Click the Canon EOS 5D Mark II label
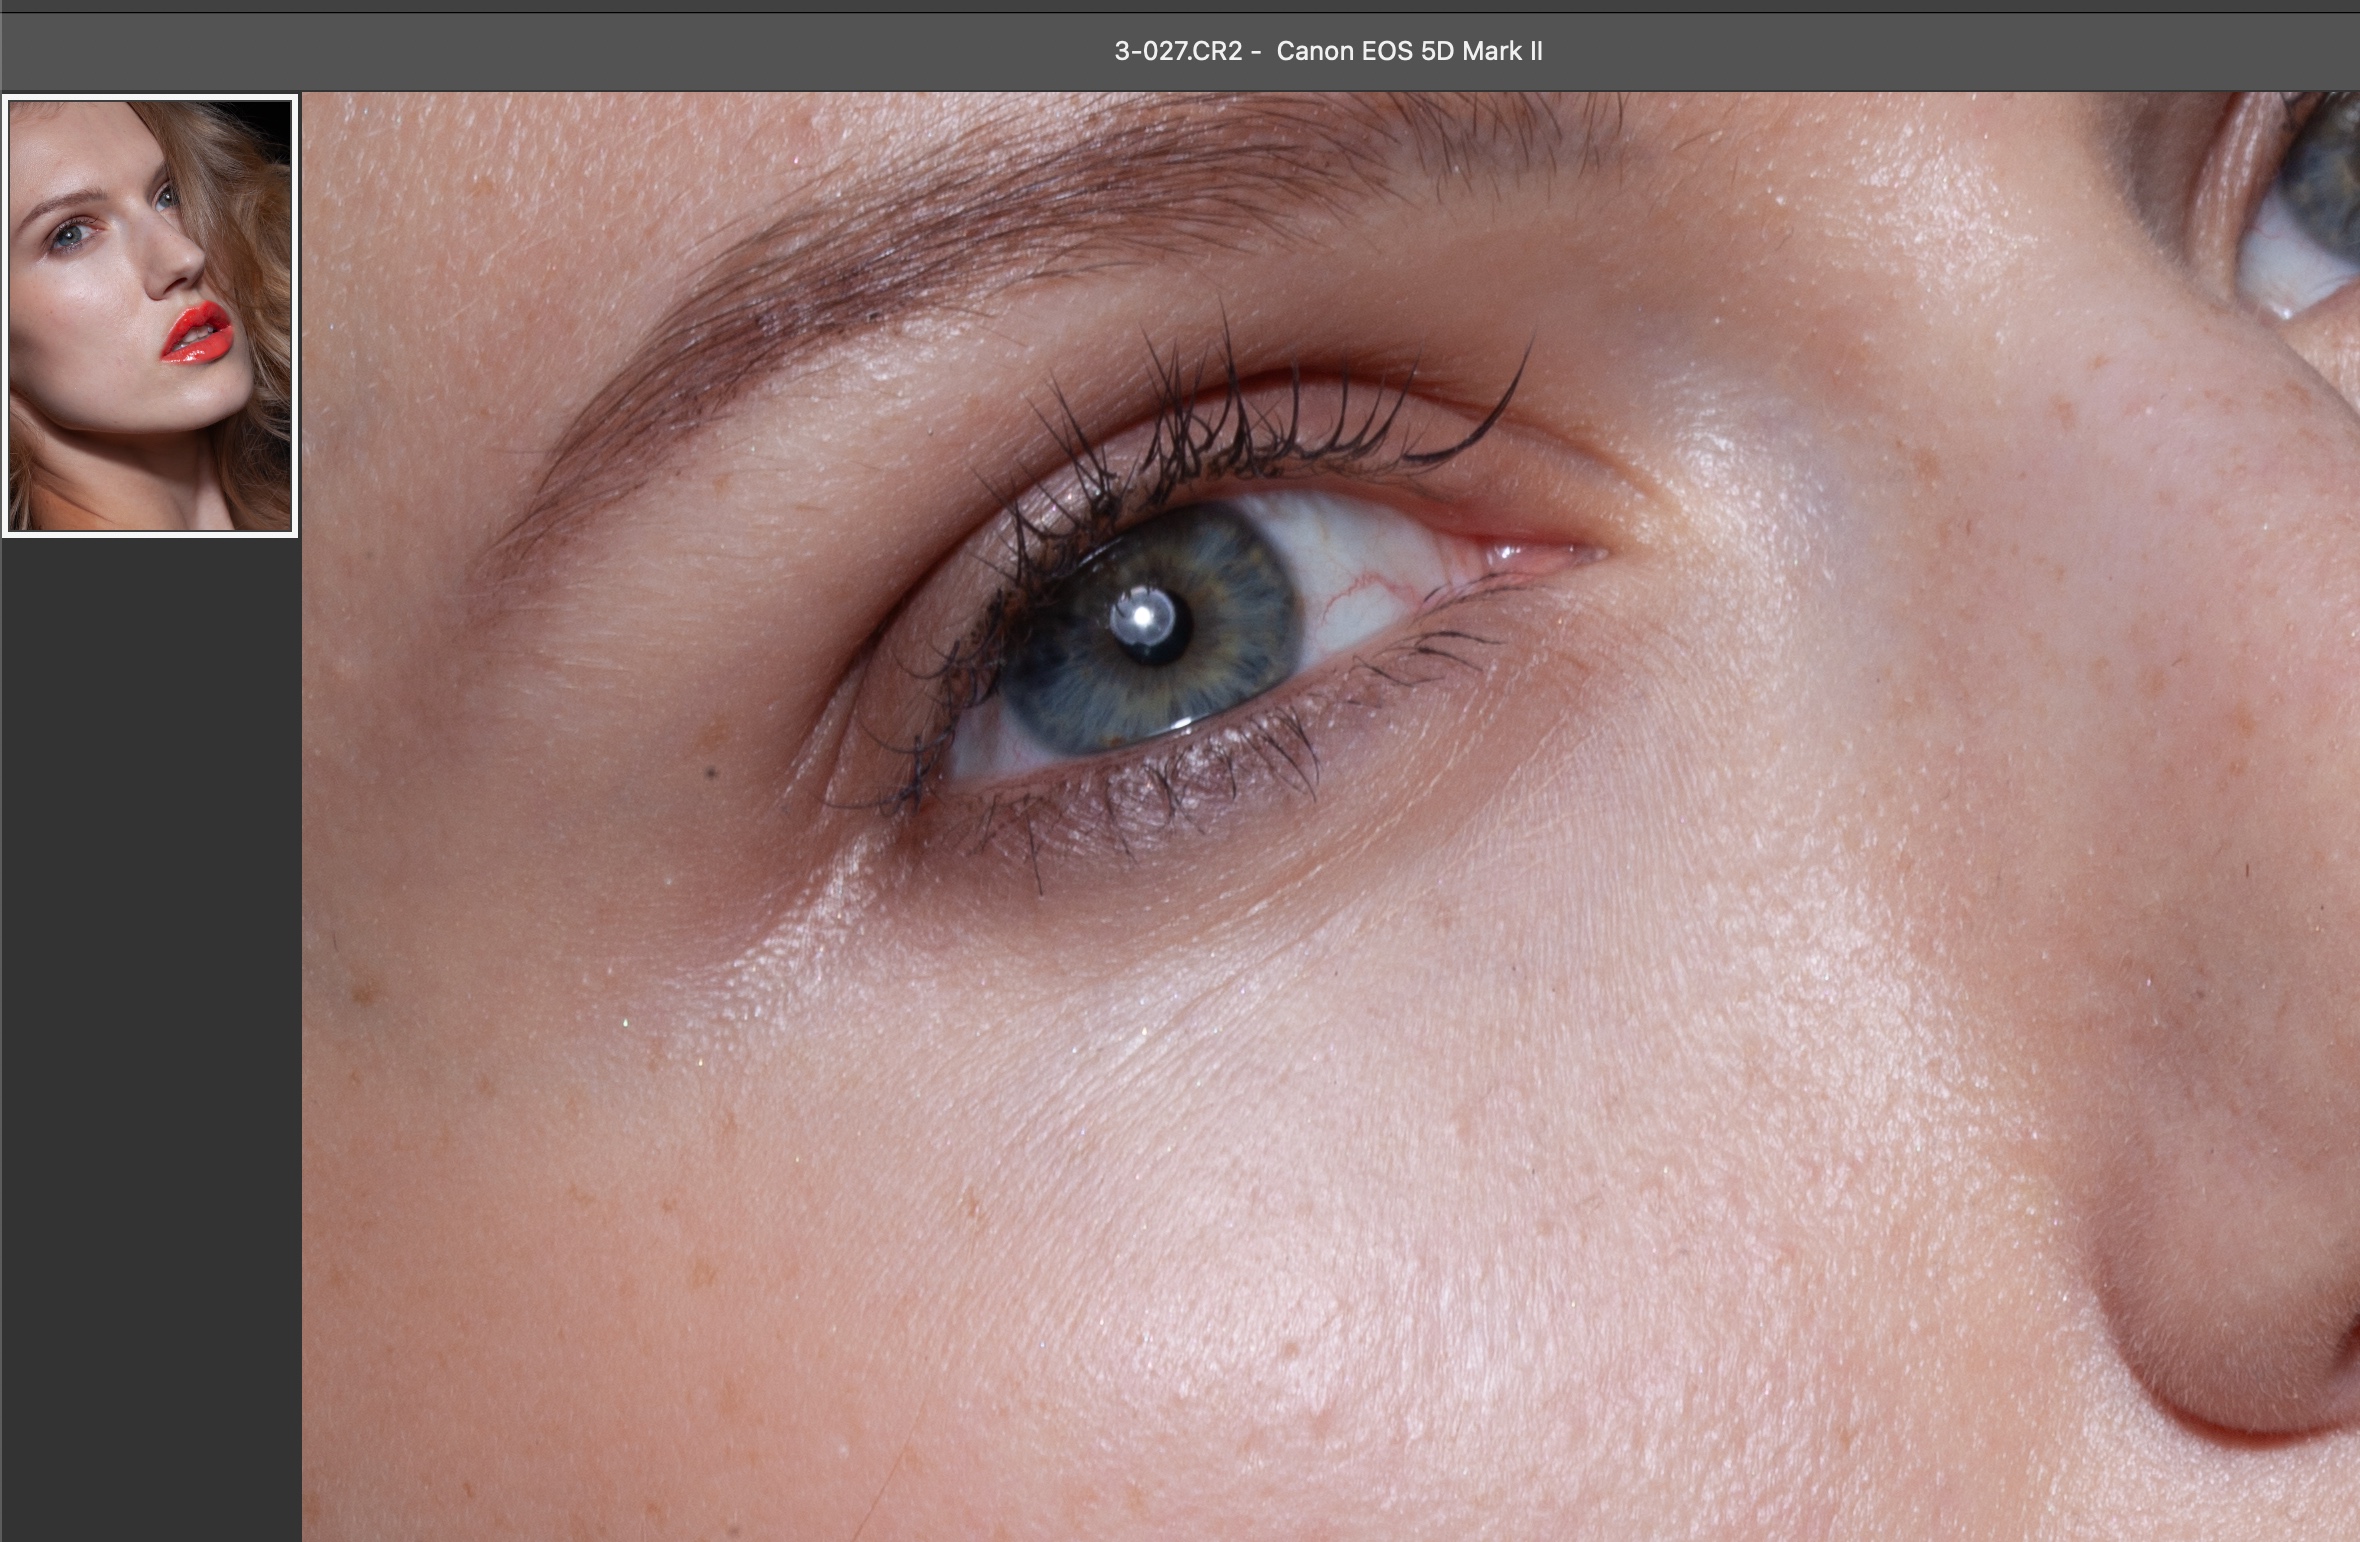This screenshot has width=2360, height=1542. point(1409,52)
